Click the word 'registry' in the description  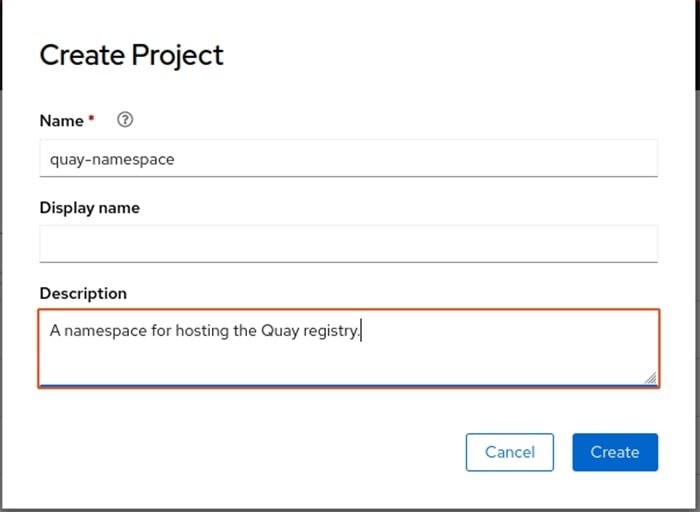pos(330,331)
